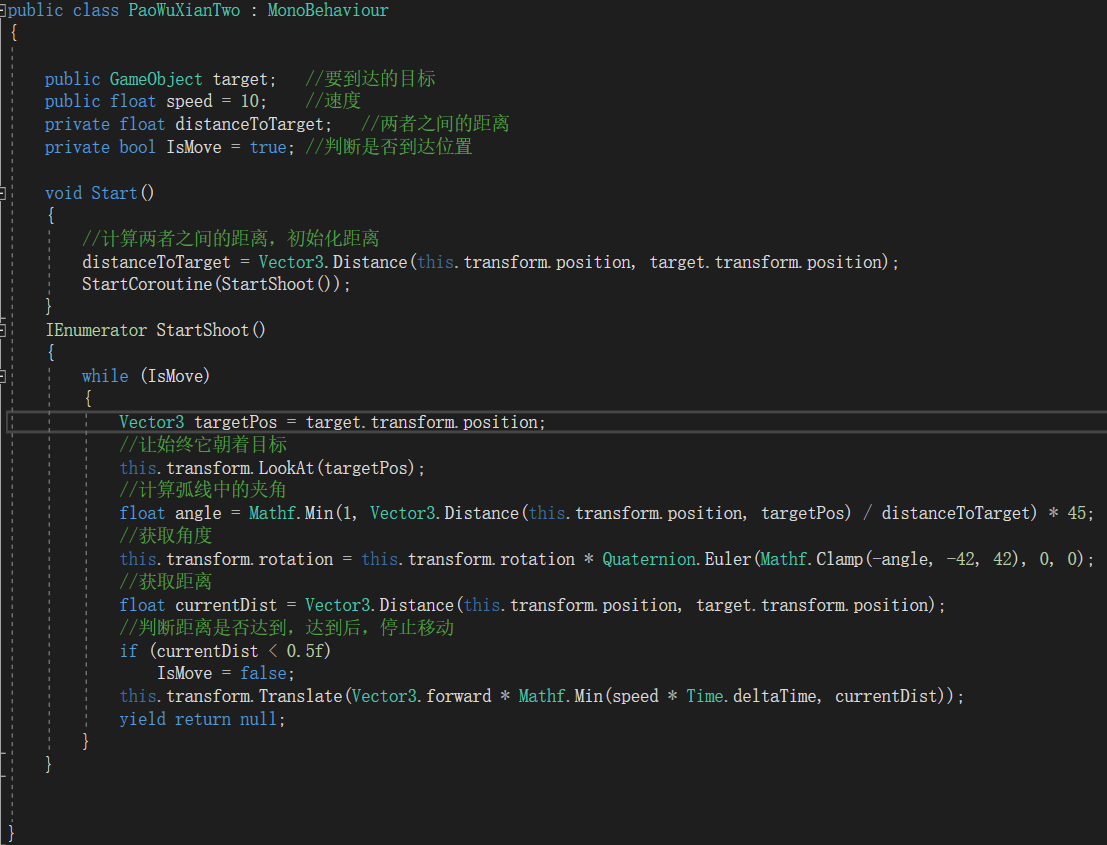
Task: Click the GameObject type of the target field
Action: (155, 78)
